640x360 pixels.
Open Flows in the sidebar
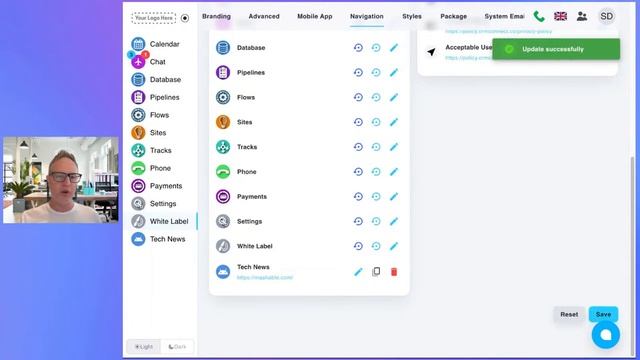point(150,115)
